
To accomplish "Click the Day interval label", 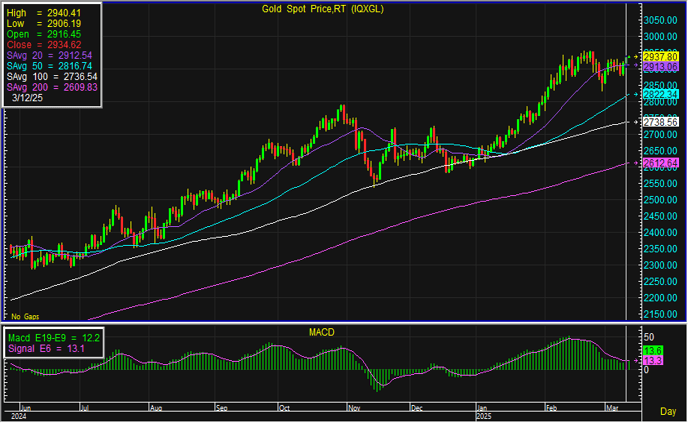I will tap(667, 411).
